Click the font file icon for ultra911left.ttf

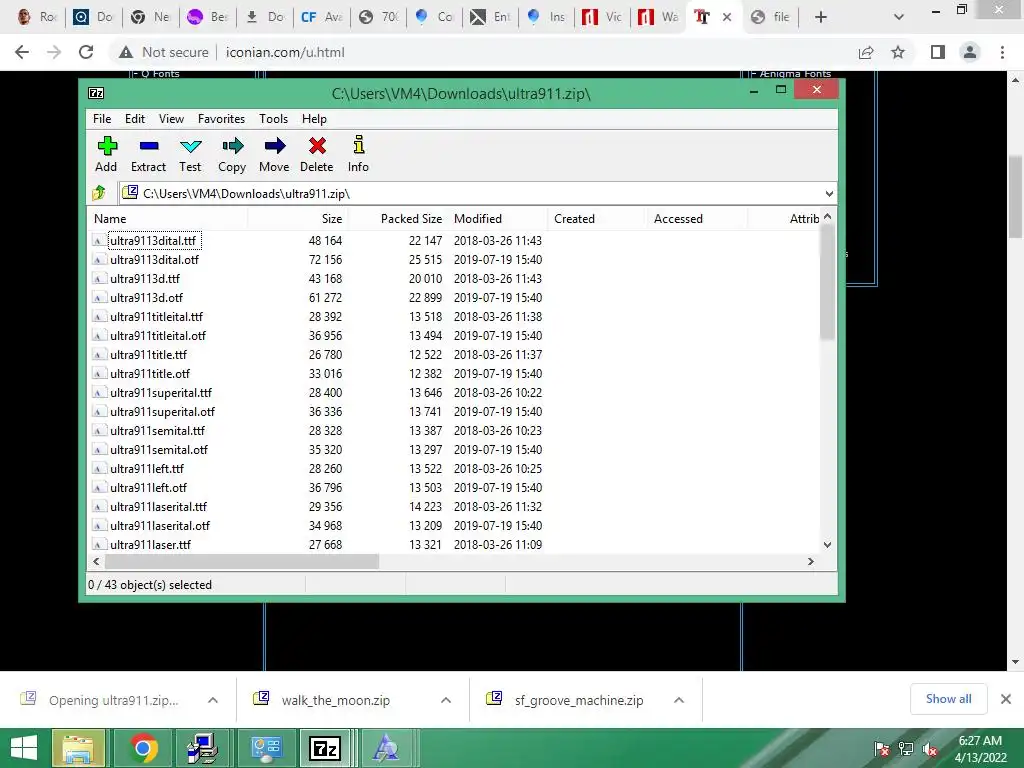point(98,469)
